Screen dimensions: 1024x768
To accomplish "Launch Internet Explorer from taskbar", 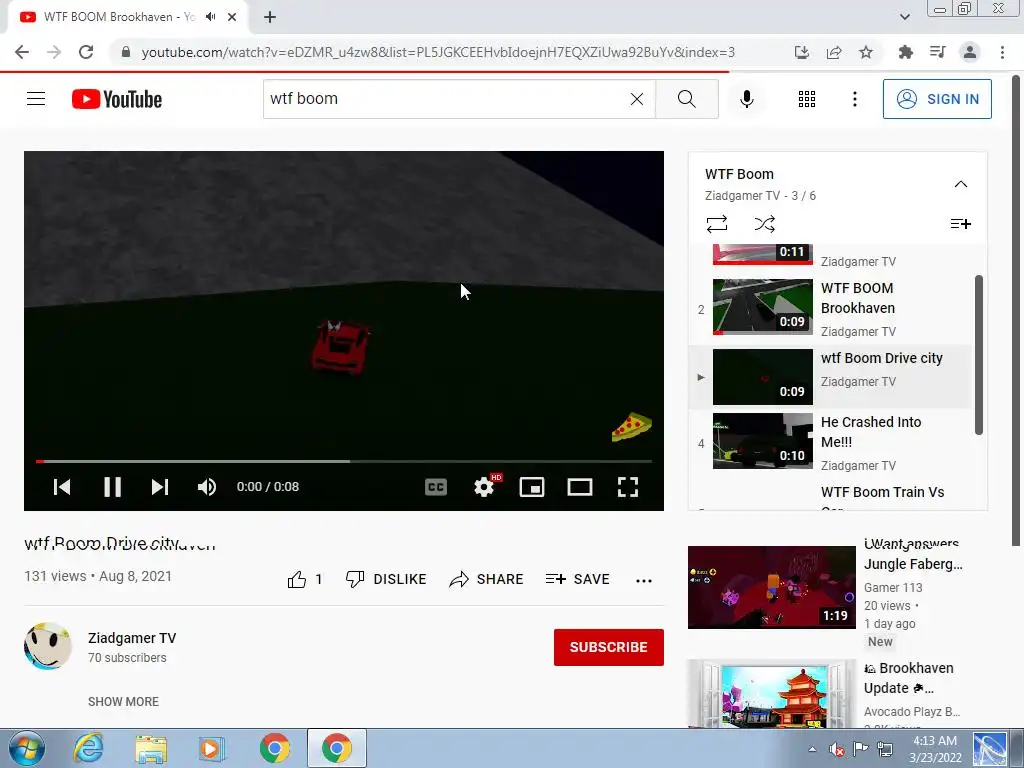I will pyautogui.click(x=88, y=748).
